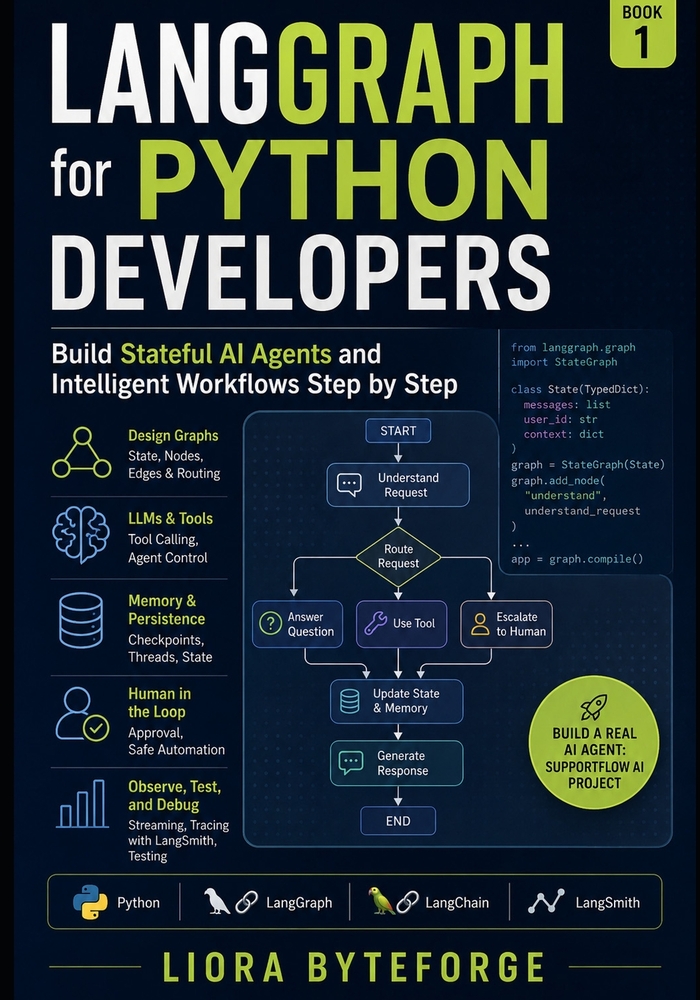Click the 'LangChain' label in the bottom bar

pos(456,902)
